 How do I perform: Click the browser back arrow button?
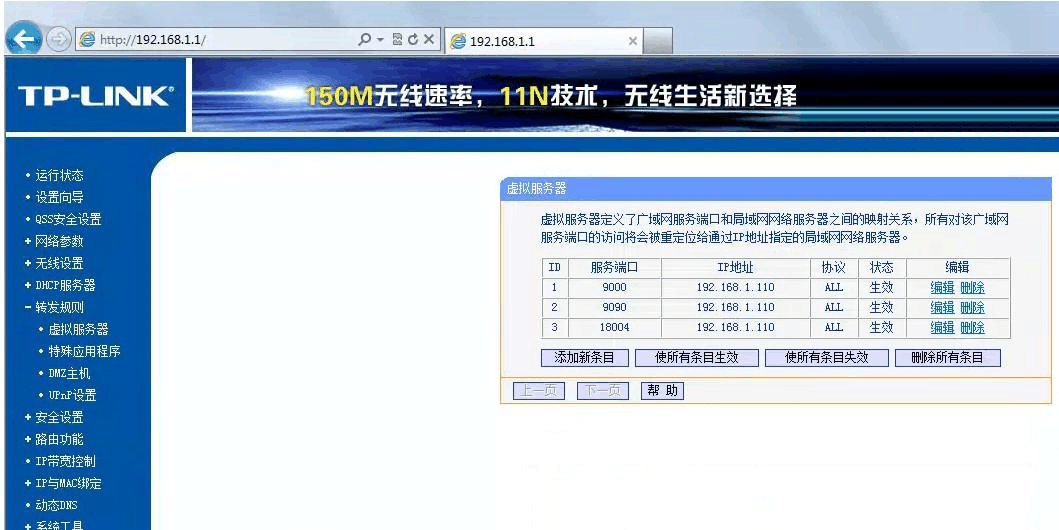click(23, 39)
